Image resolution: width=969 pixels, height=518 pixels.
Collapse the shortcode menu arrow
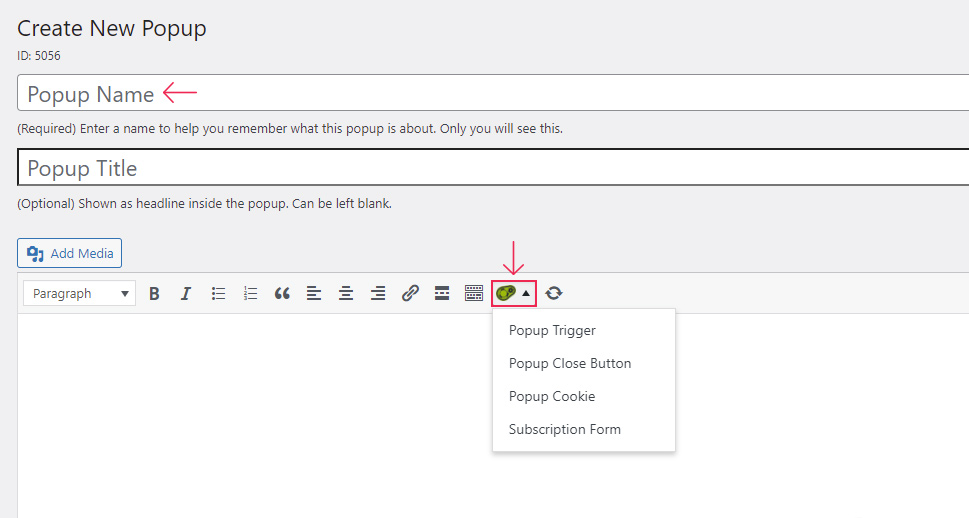(x=526, y=294)
